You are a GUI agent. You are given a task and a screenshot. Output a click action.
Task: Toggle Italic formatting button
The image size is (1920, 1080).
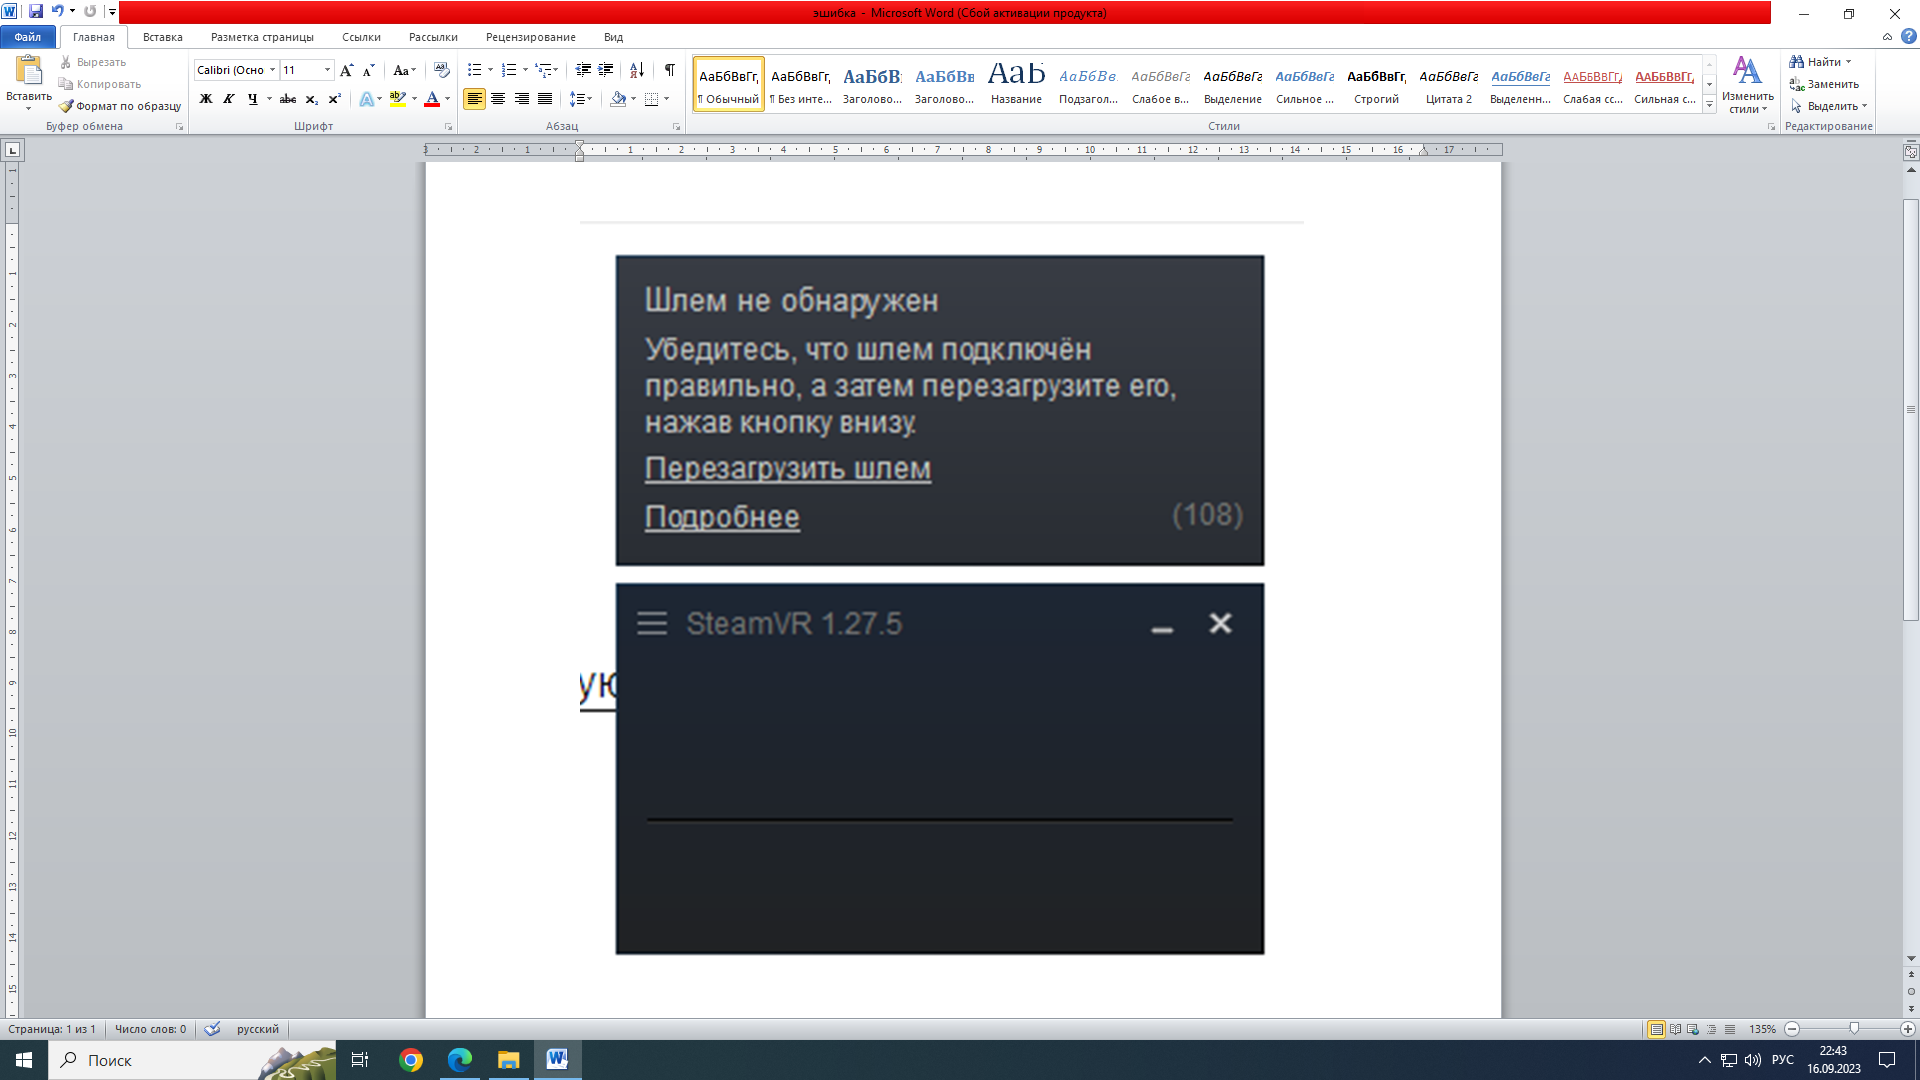click(229, 99)
